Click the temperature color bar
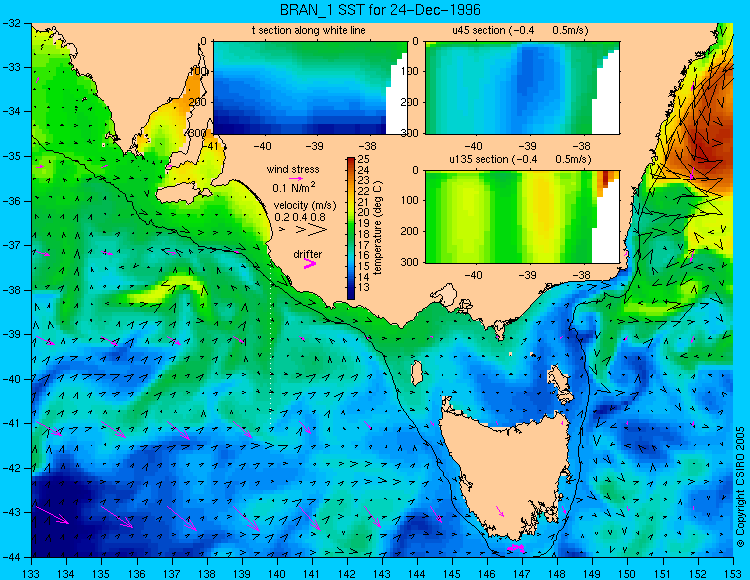 click(351, 229)
